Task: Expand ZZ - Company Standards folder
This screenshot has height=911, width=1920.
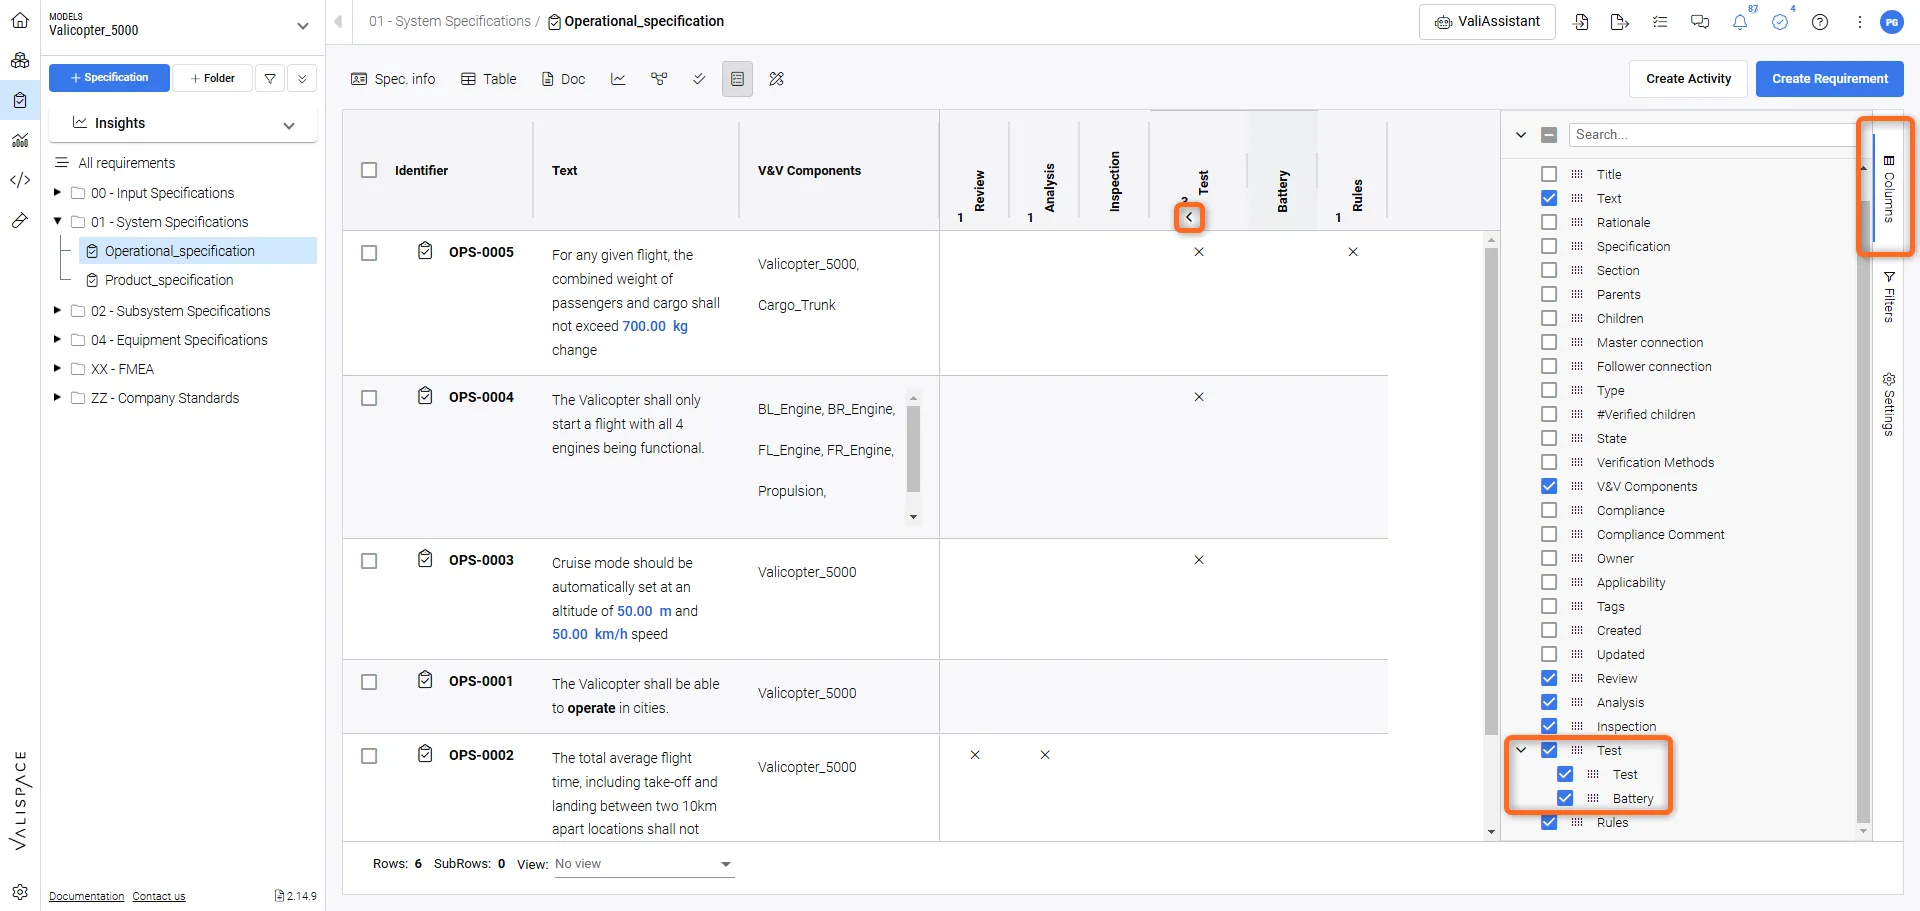Action: point(57,397)
